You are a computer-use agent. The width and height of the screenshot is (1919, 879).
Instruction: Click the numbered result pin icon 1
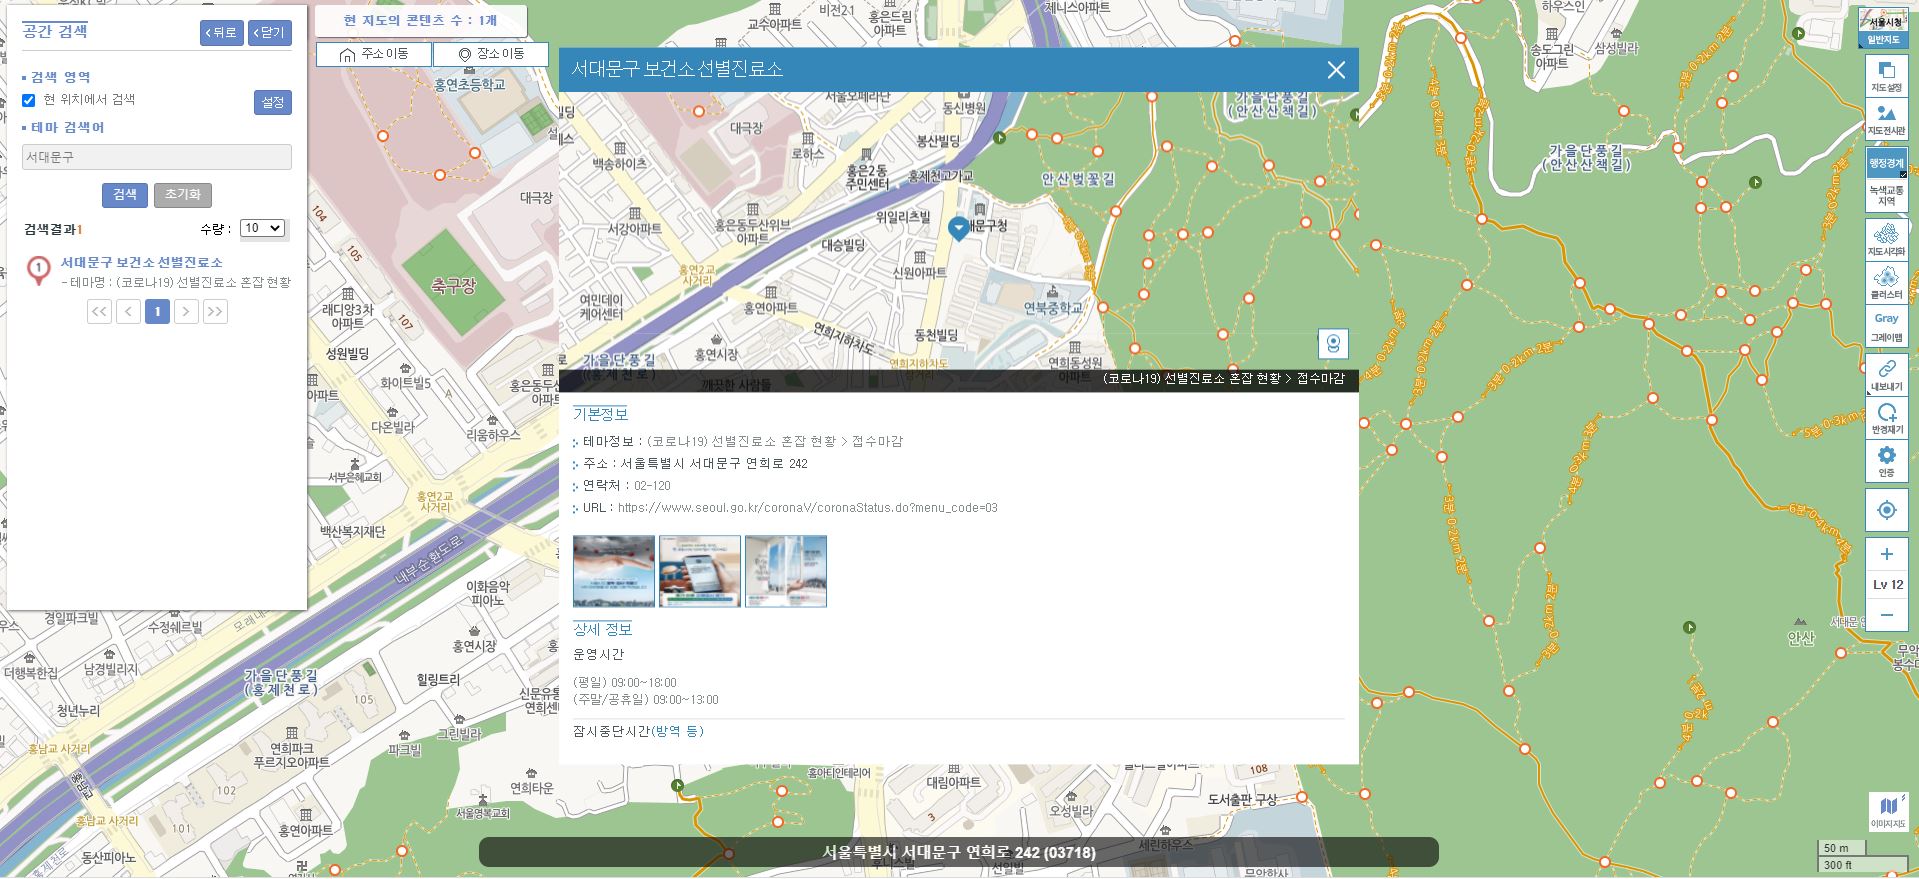click(39, 270)
